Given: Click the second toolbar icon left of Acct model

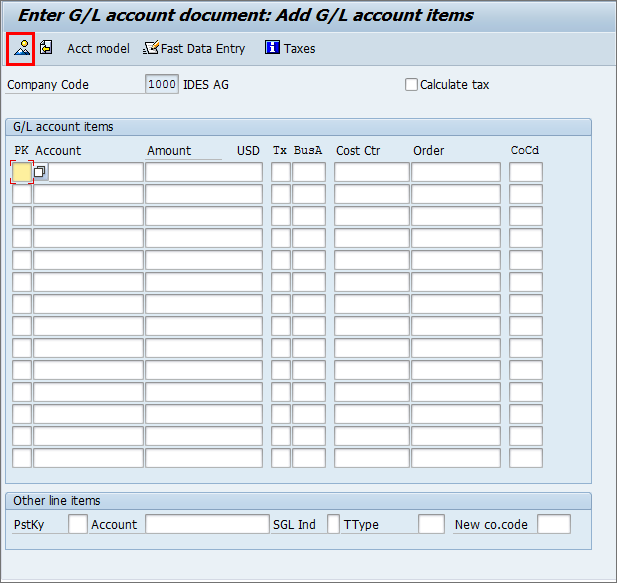Looking at the screenshot, I should (46, 48).
